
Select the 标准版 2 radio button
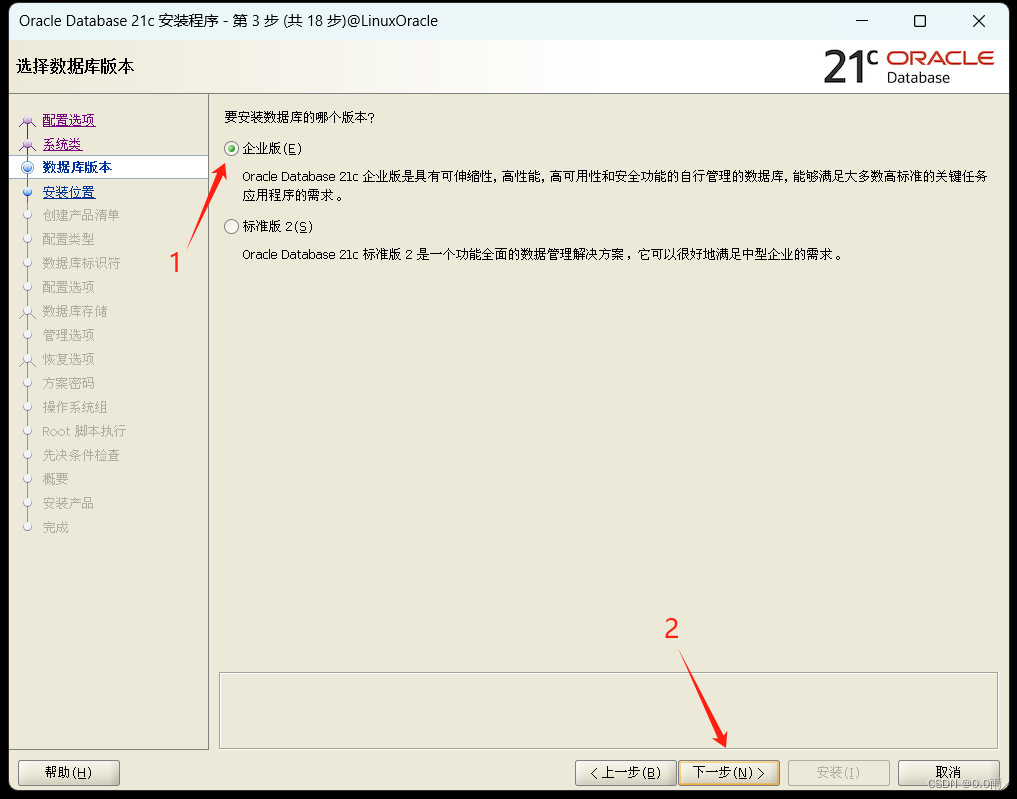pos(230,226)
